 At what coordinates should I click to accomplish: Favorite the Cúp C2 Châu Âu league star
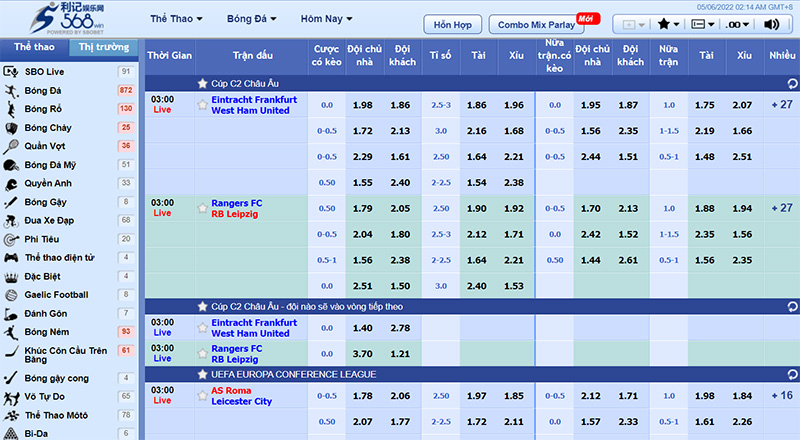point(203,83)
